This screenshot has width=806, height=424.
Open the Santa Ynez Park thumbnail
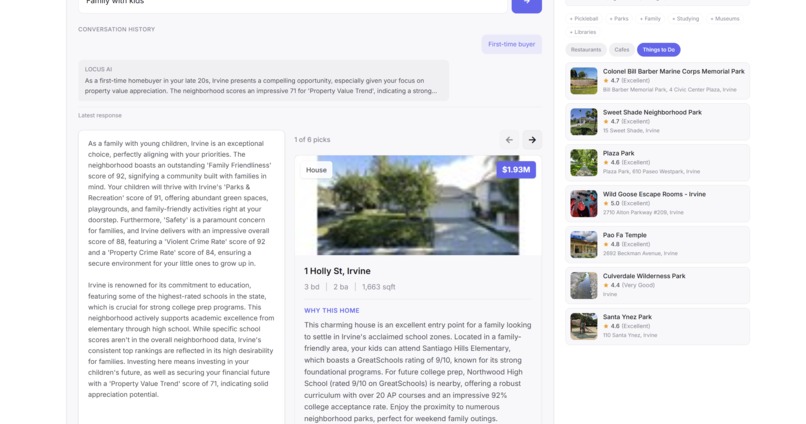tap(584, 326)
